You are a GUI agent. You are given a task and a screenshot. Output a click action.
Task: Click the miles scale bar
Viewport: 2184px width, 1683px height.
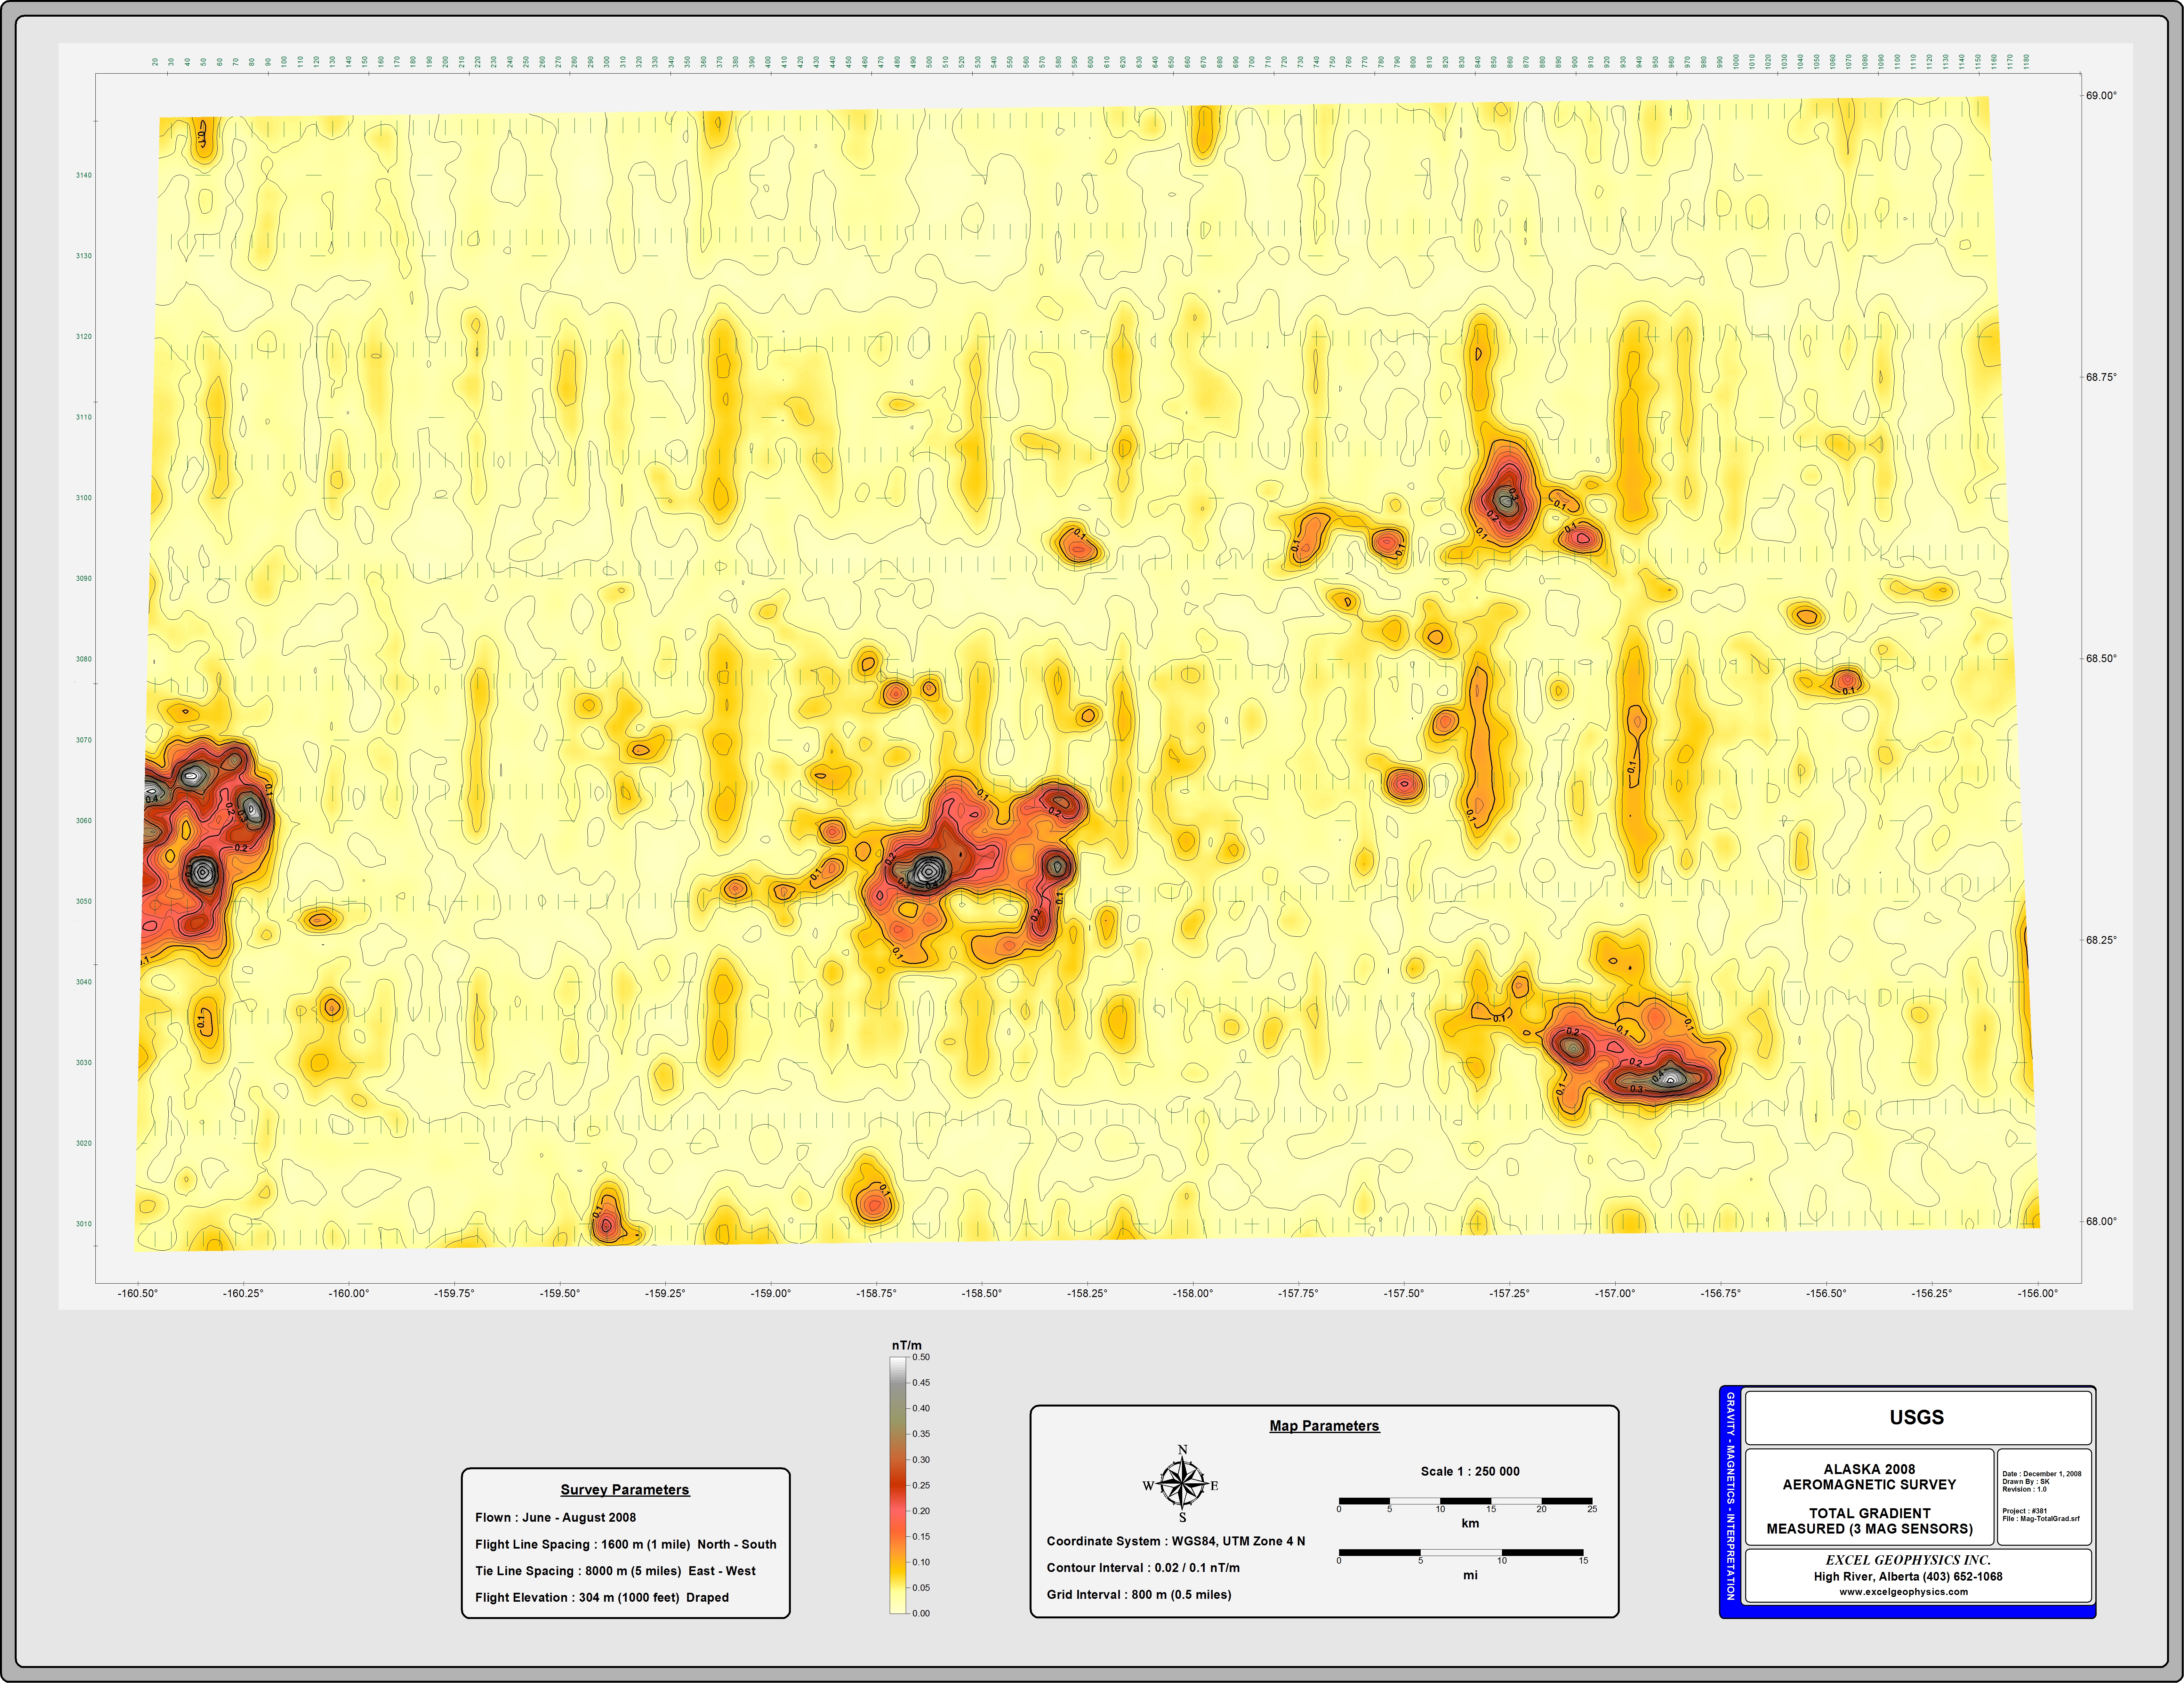pyautogui.click(x=1461, y=1553)
